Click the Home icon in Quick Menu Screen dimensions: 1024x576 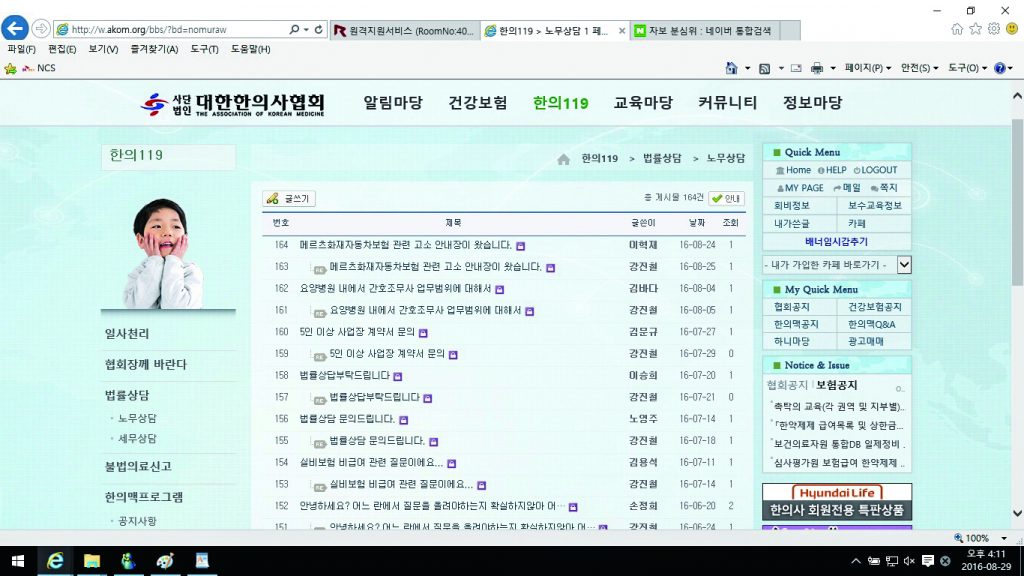click(780, 170)
